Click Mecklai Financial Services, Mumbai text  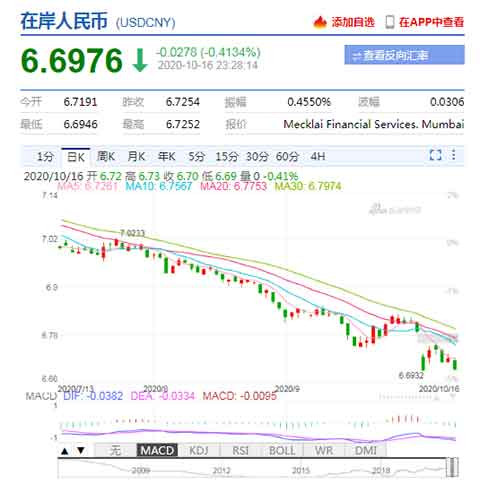(374, 124)
